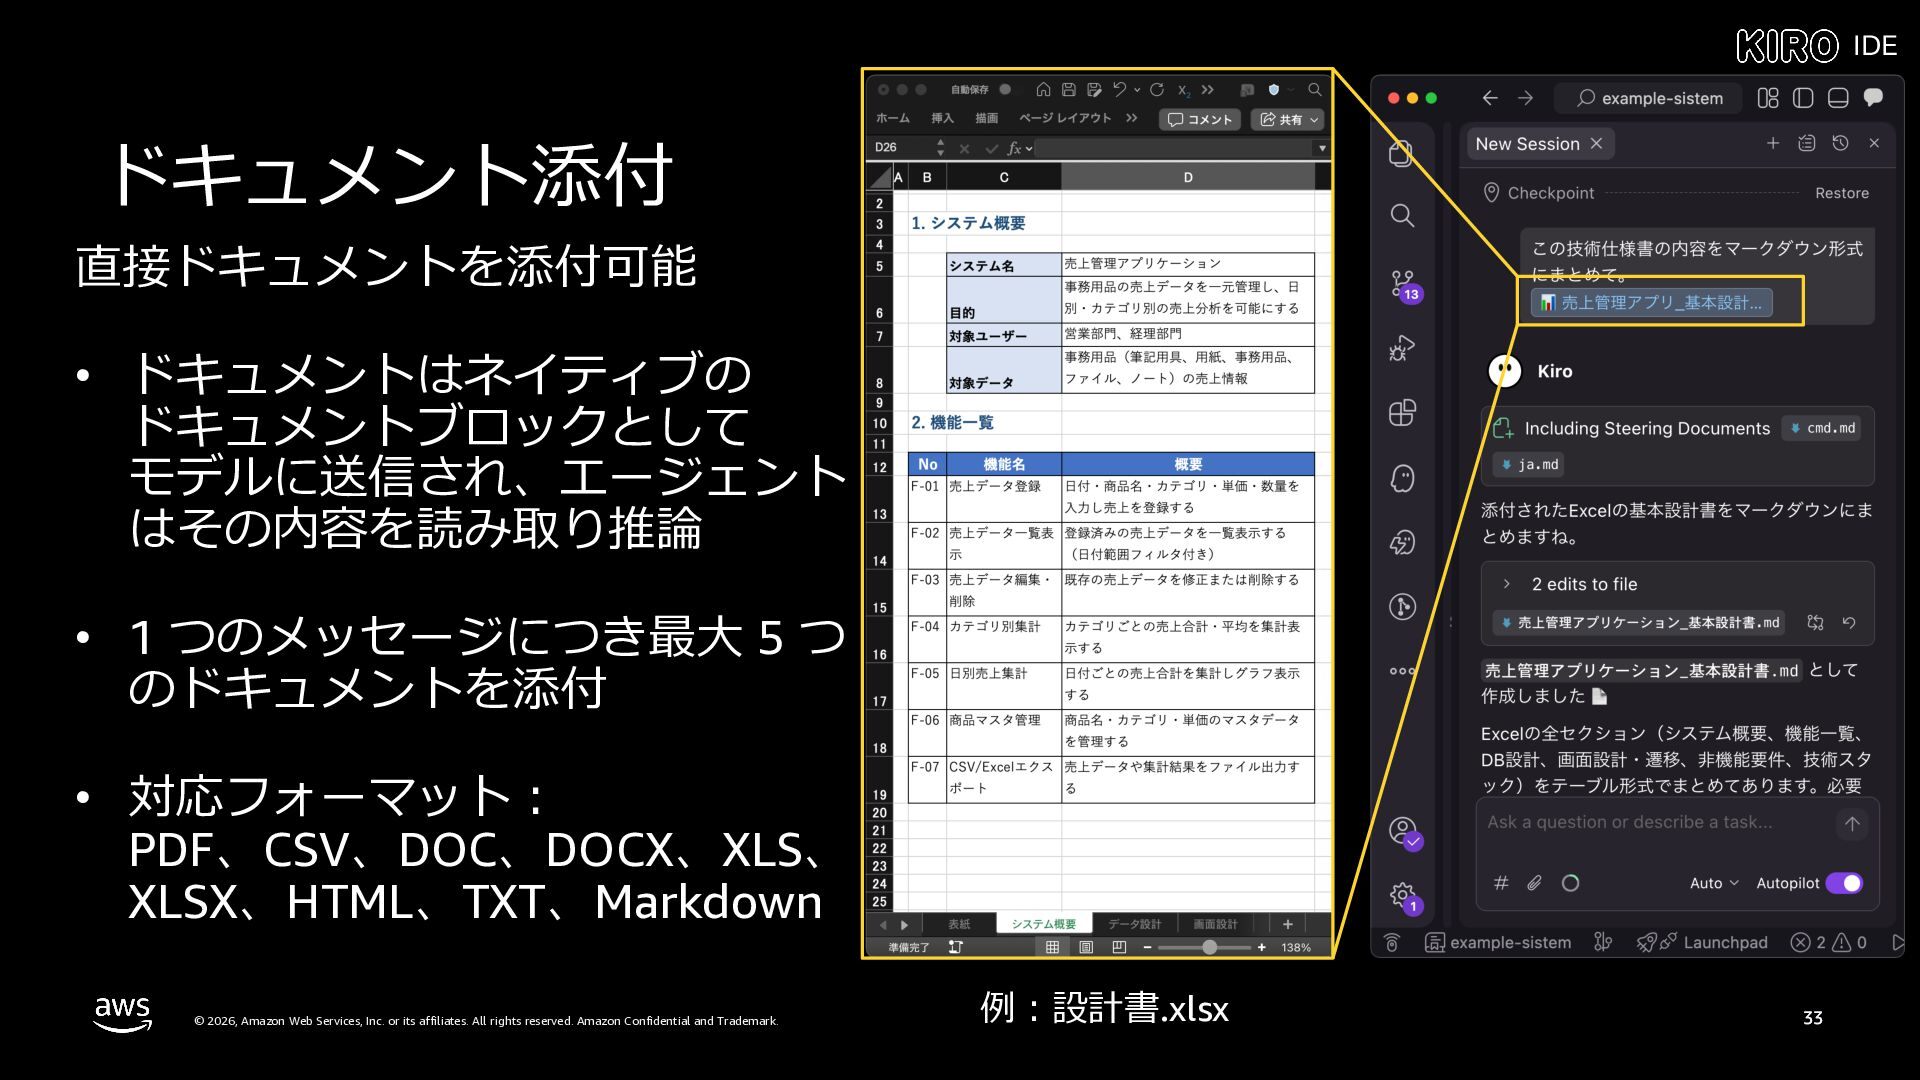Viewport: 1920px width, 1080px height.
Task: Click the Excel コメント button
Action: pyautogui.click(x=1200, y=120)
